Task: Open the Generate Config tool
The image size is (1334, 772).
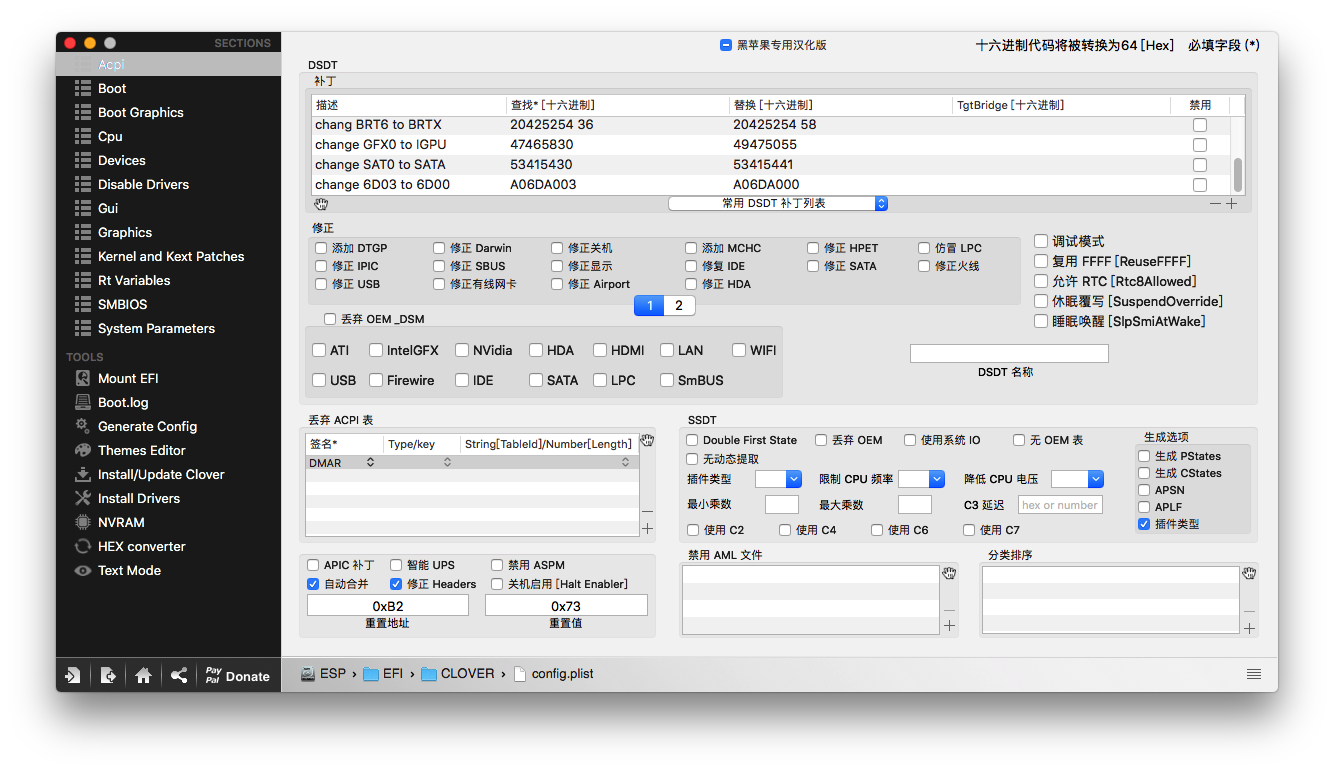Action: point(147,426)
